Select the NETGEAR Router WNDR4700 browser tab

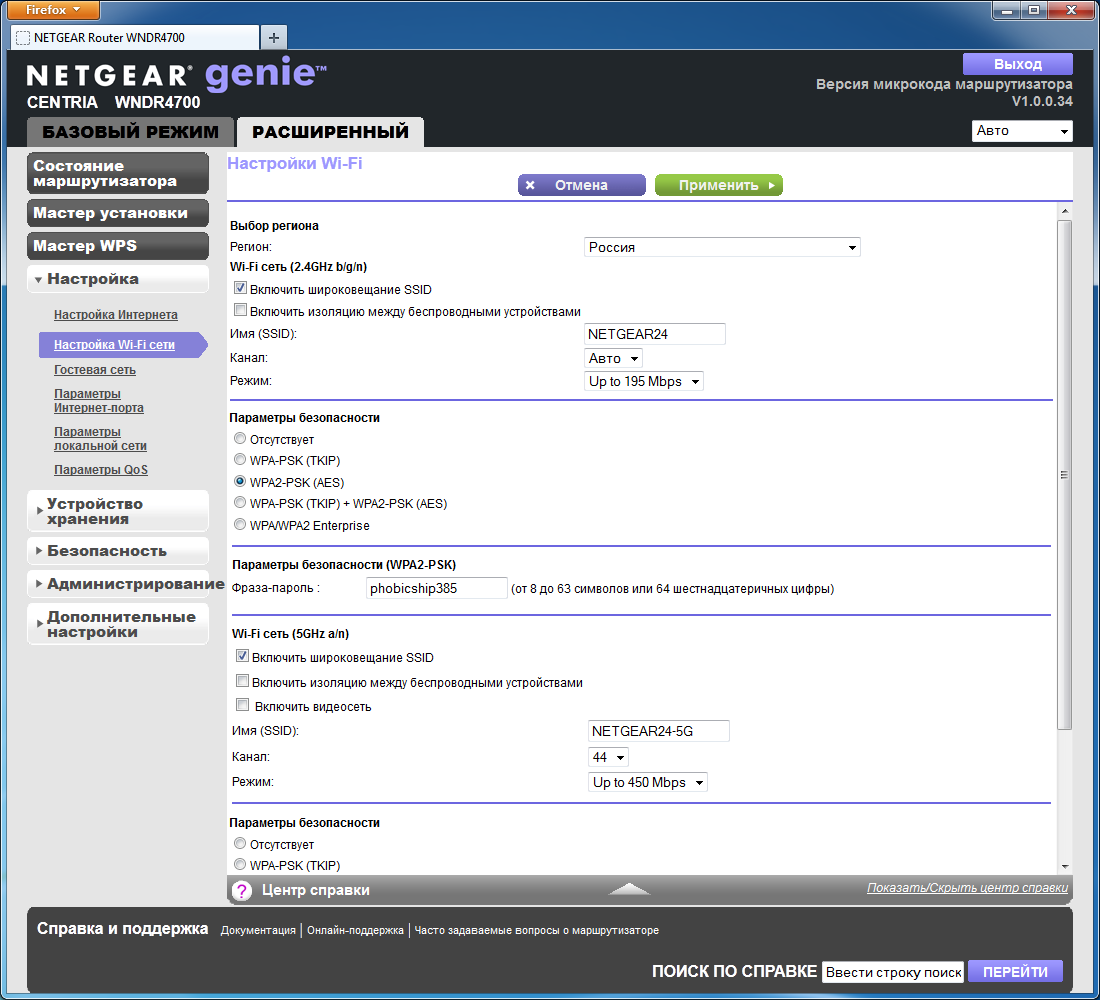point(135,38)
